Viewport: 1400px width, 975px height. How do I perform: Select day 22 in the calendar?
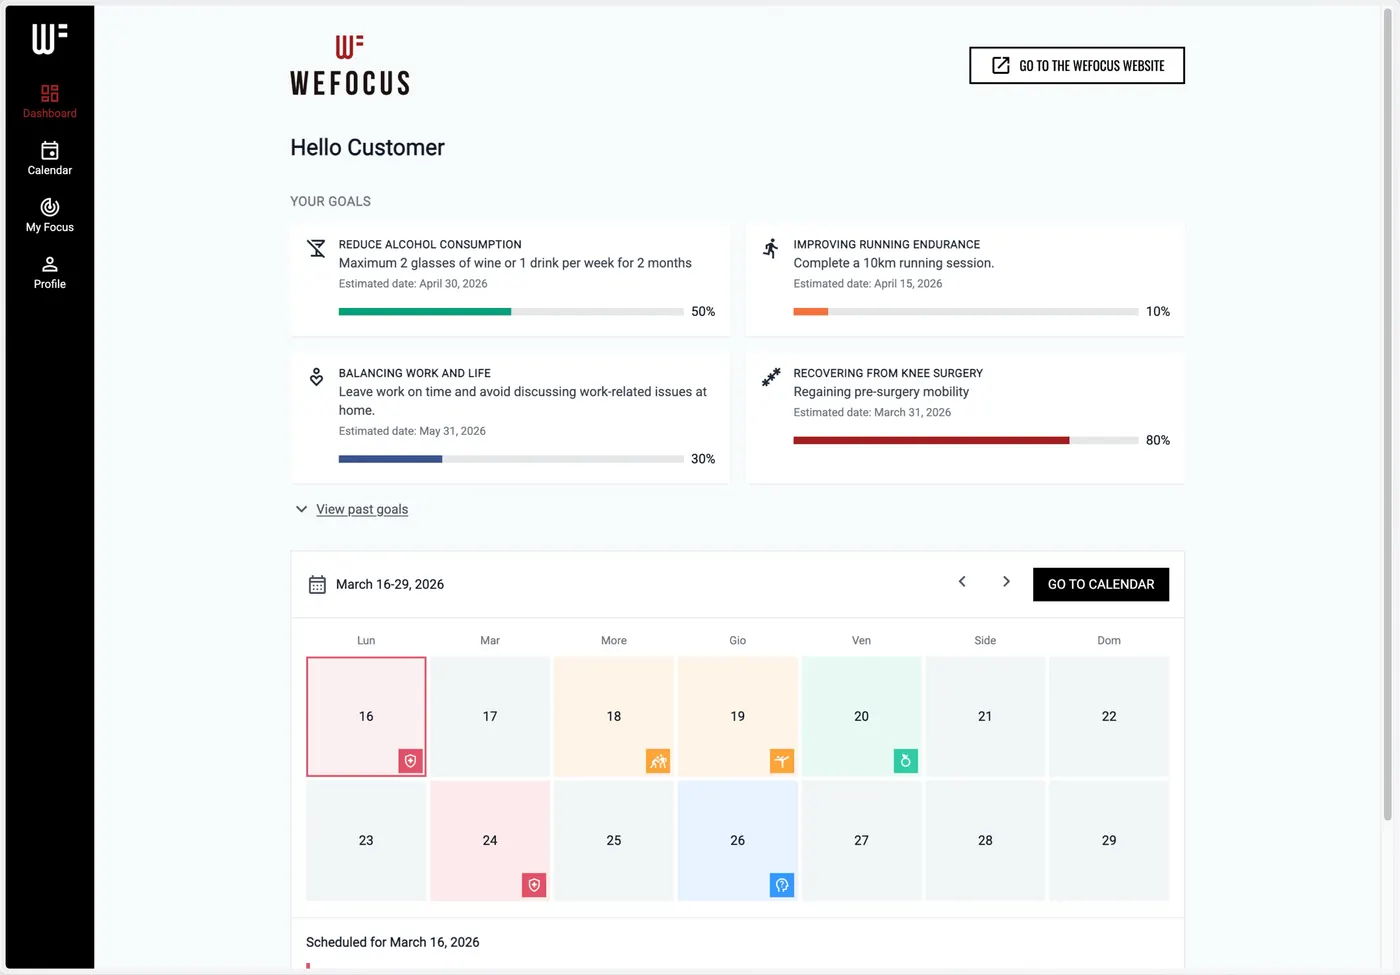(1109, 716)
